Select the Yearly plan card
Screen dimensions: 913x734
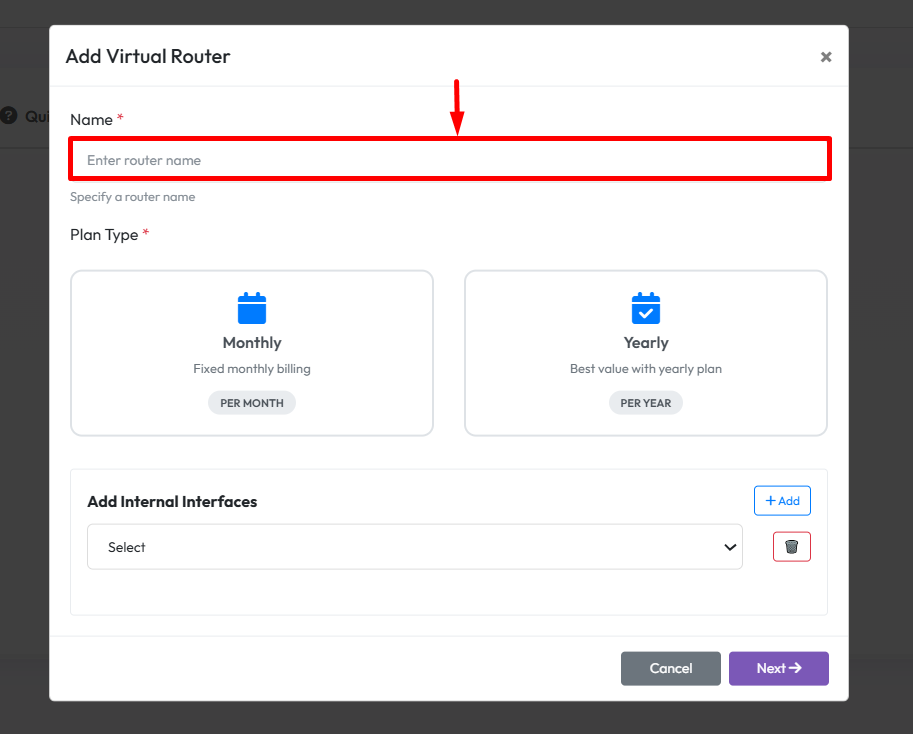645,353
